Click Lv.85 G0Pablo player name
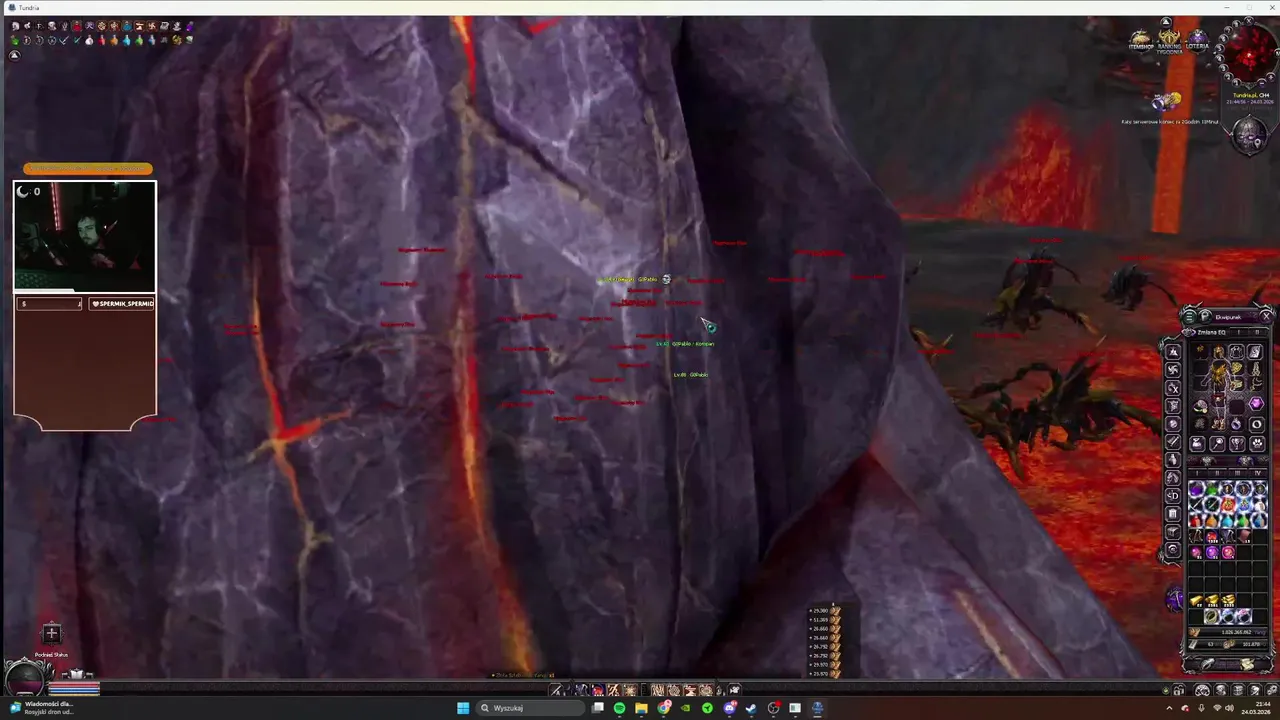The image size is (1280, 720). pyautogui.click(x=691, y=375)
